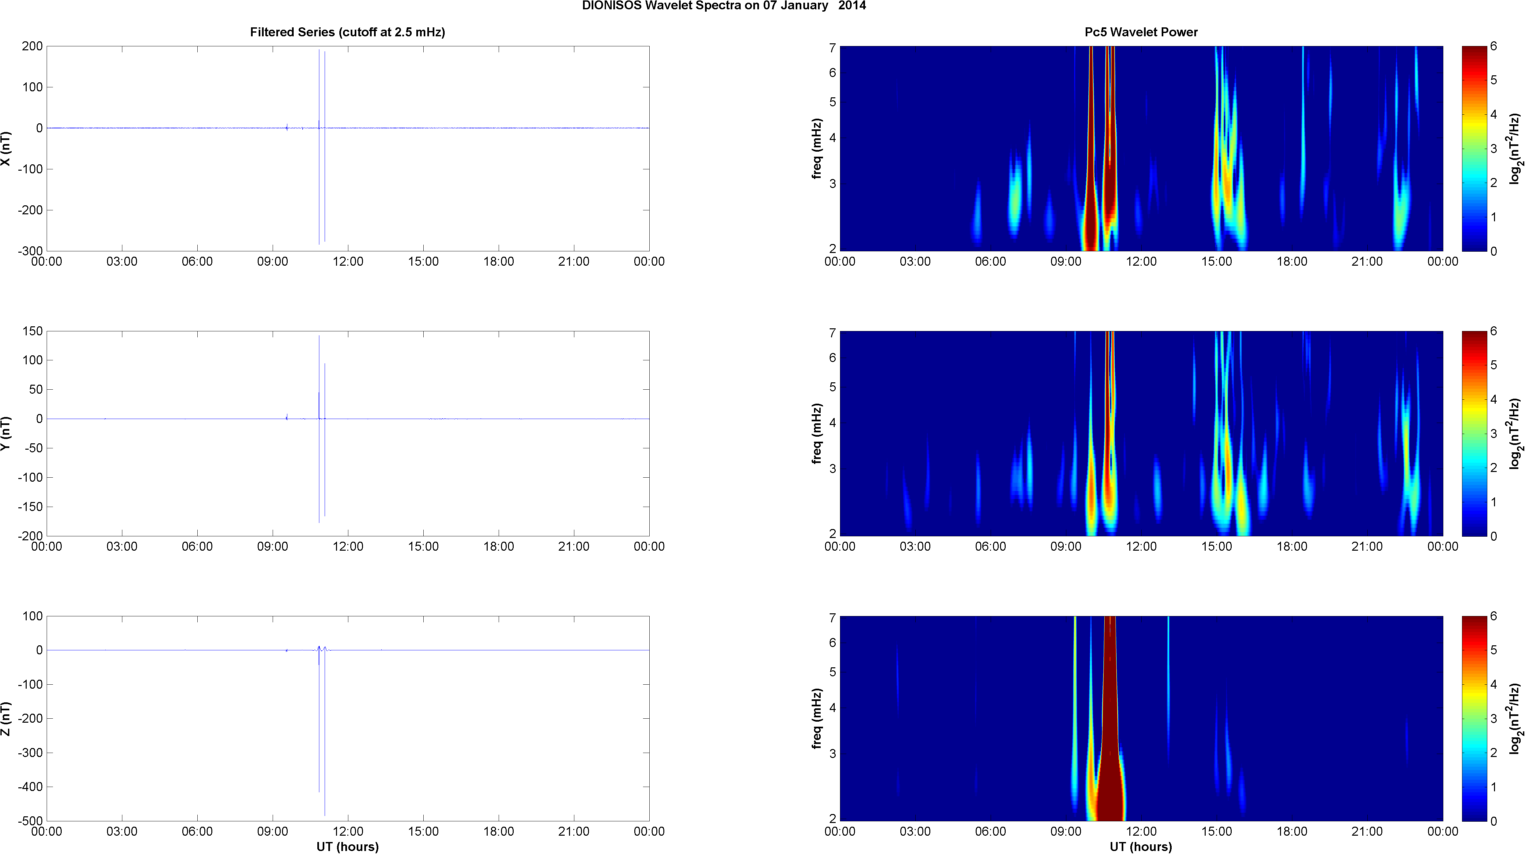This screenshot has height=854, width=1525.
Task: Click the "log2(nT2/Hz)" label of the bottom color bar
Action: pos(1516,718)
